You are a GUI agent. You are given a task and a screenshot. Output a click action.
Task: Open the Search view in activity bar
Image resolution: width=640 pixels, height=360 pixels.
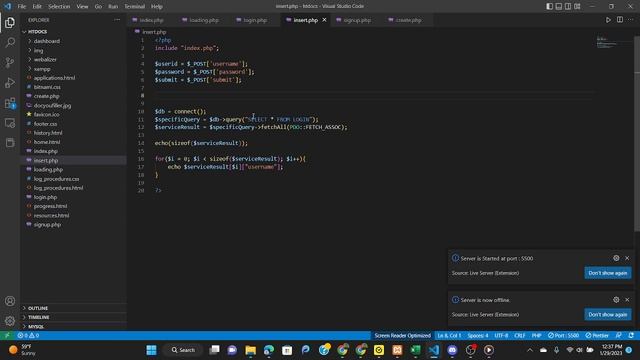point(10,42)
